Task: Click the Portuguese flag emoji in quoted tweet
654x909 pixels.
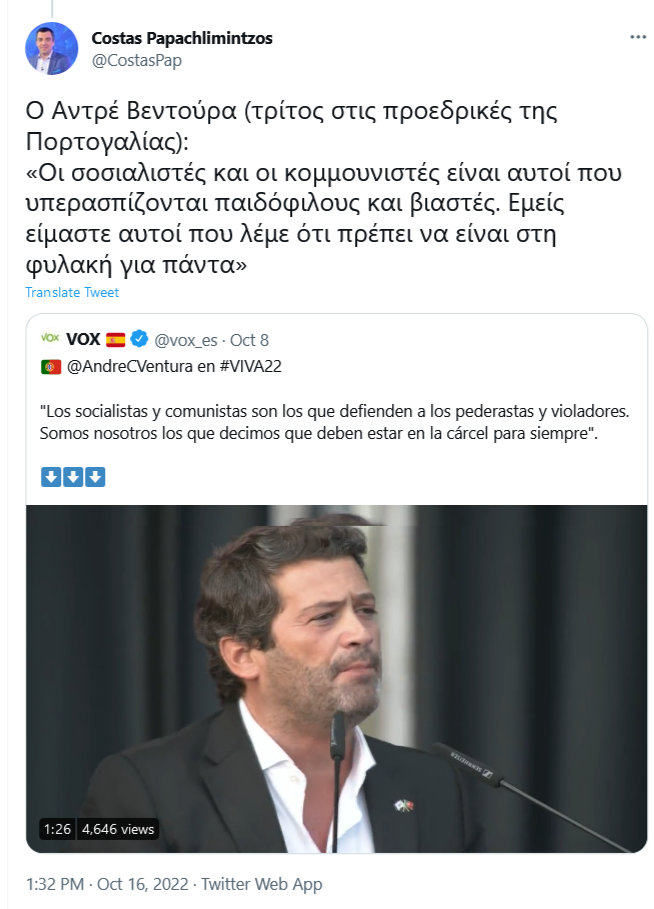Action: pos(51,367)
